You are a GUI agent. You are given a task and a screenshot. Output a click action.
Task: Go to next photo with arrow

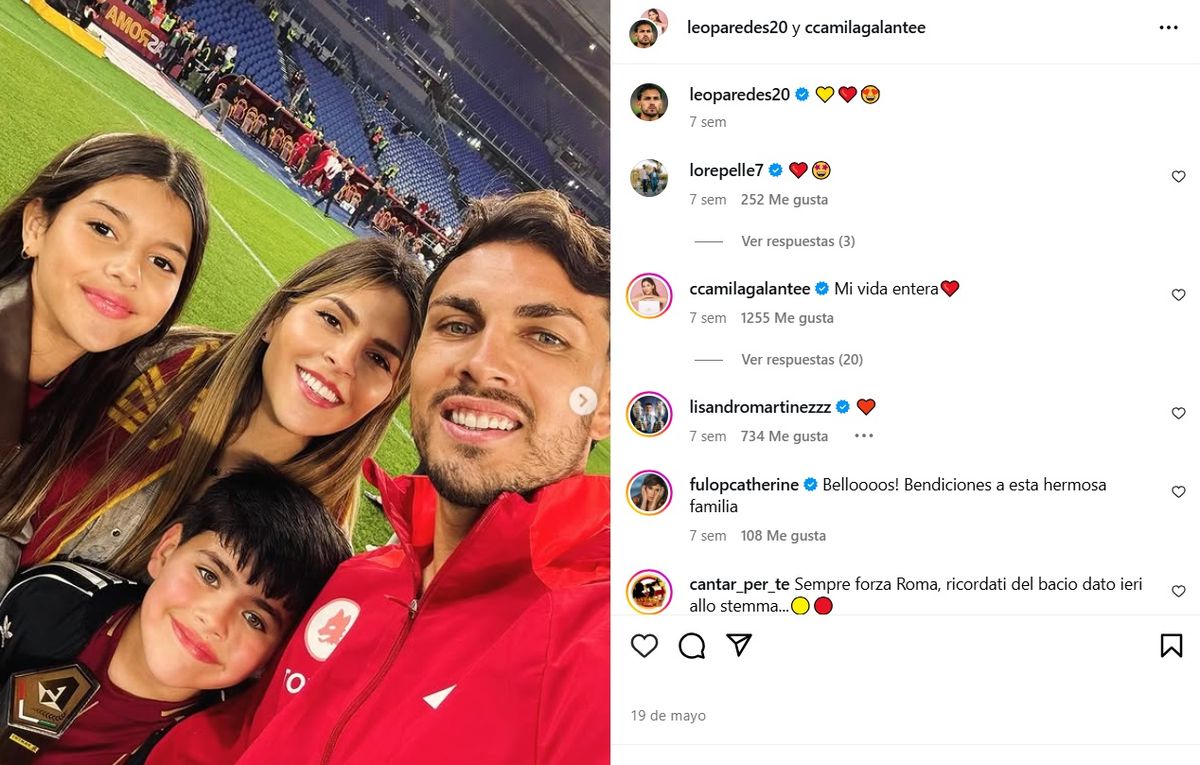tap(583, 401)
